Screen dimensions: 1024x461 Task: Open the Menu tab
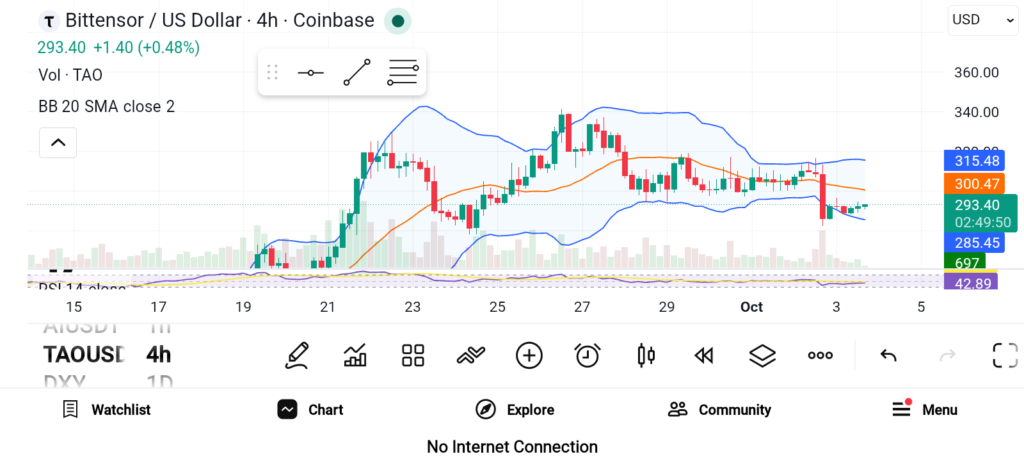tap(925, 409)
